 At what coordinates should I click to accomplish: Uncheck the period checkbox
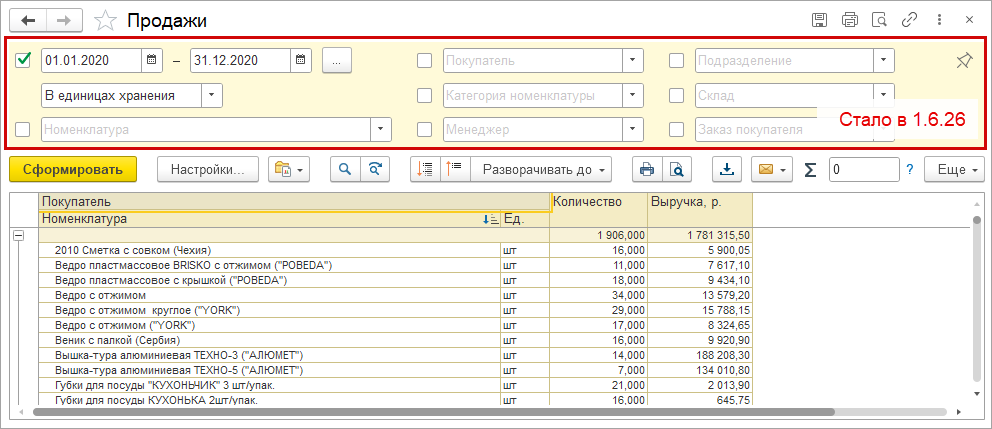coord(23,61)
